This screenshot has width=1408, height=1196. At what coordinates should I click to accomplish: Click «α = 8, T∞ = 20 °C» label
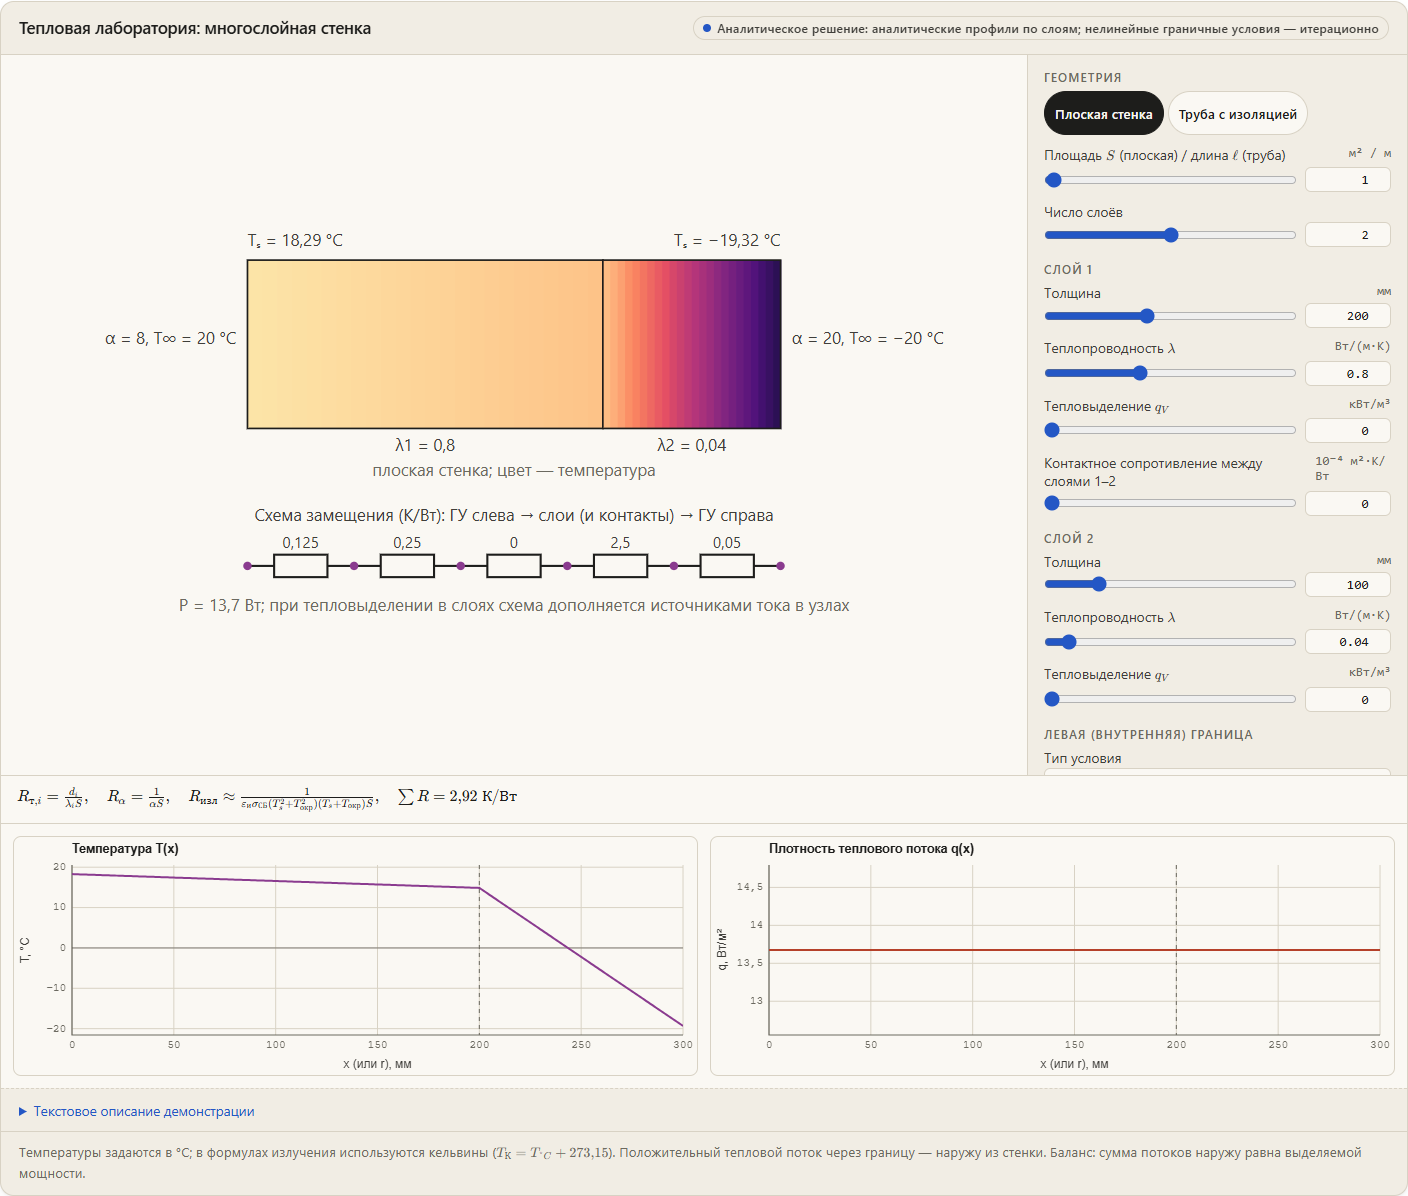coord(171,338)
